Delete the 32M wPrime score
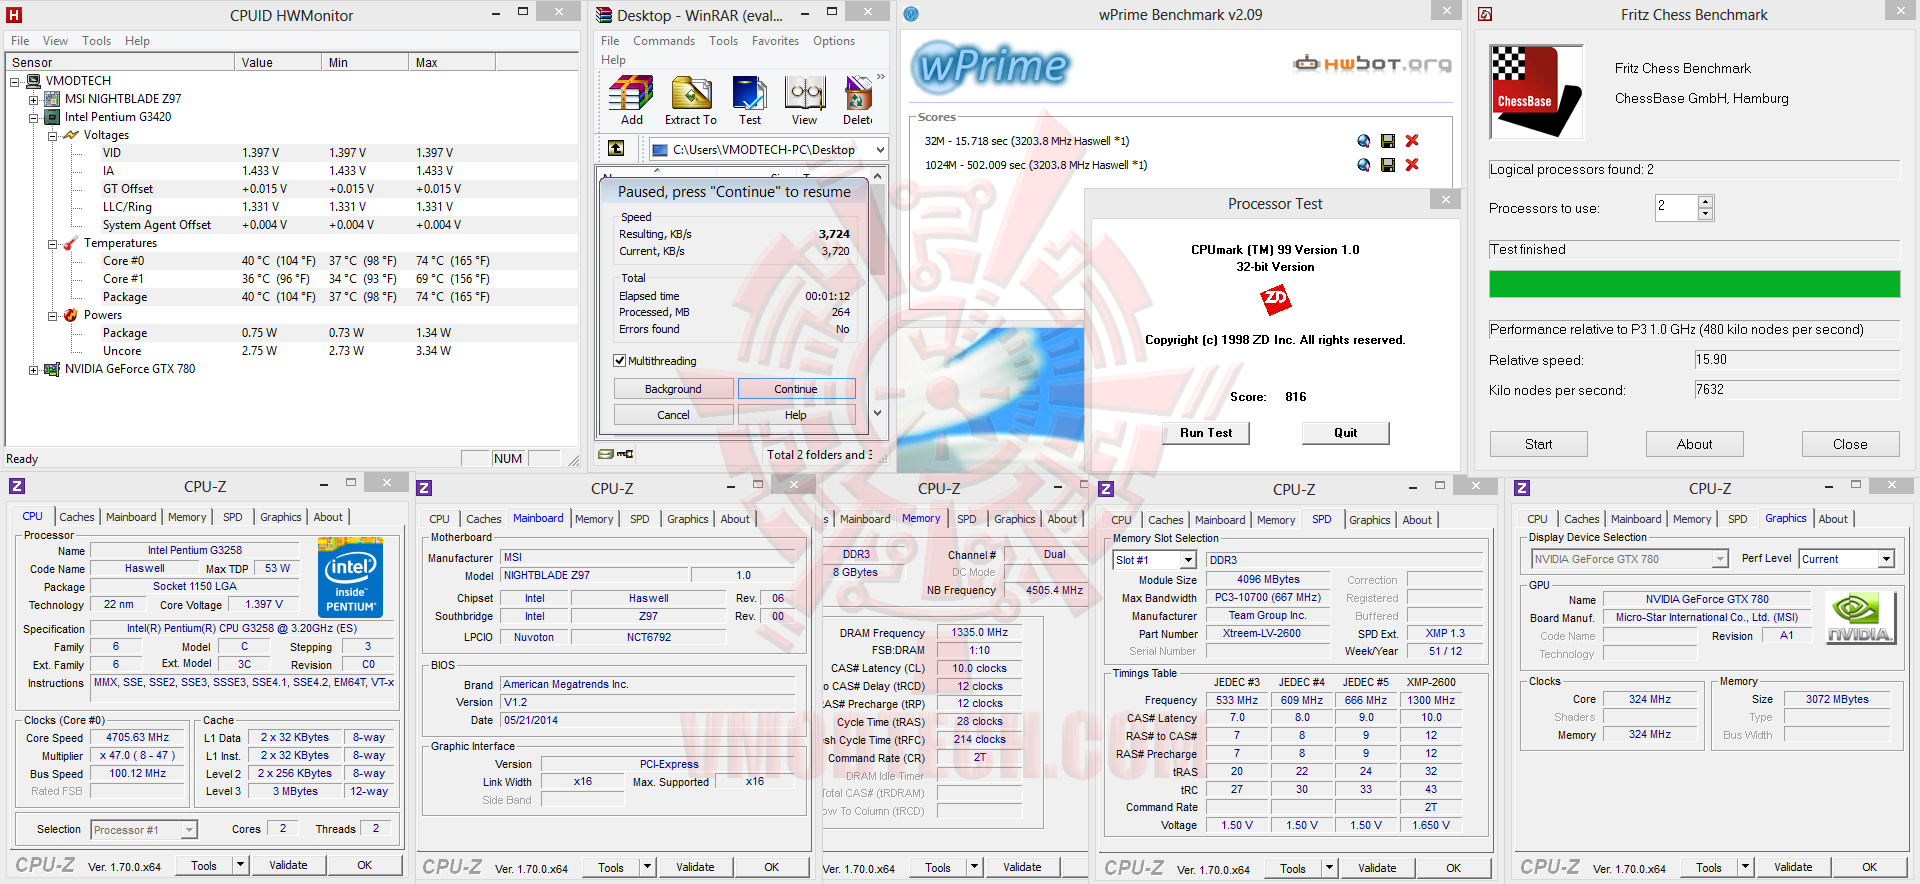This screenshot has width=1920, height=884. point(1412,141)
